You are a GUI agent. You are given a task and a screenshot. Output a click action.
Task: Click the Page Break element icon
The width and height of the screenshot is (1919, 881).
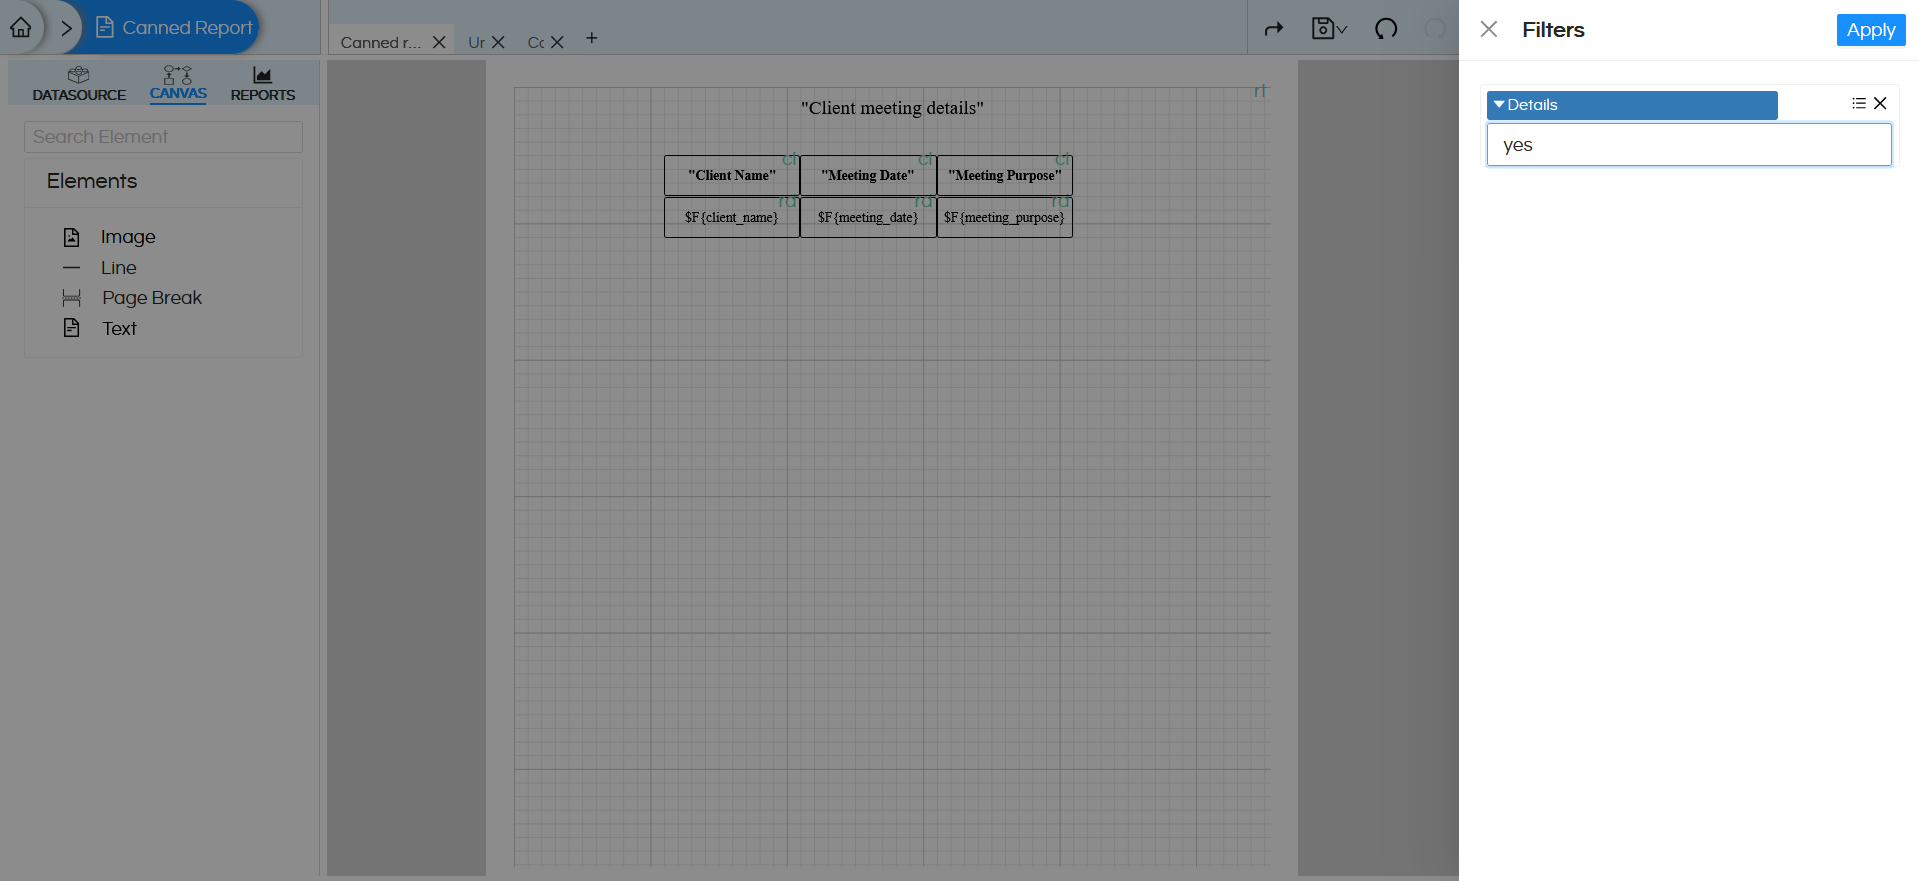[71, 298]
